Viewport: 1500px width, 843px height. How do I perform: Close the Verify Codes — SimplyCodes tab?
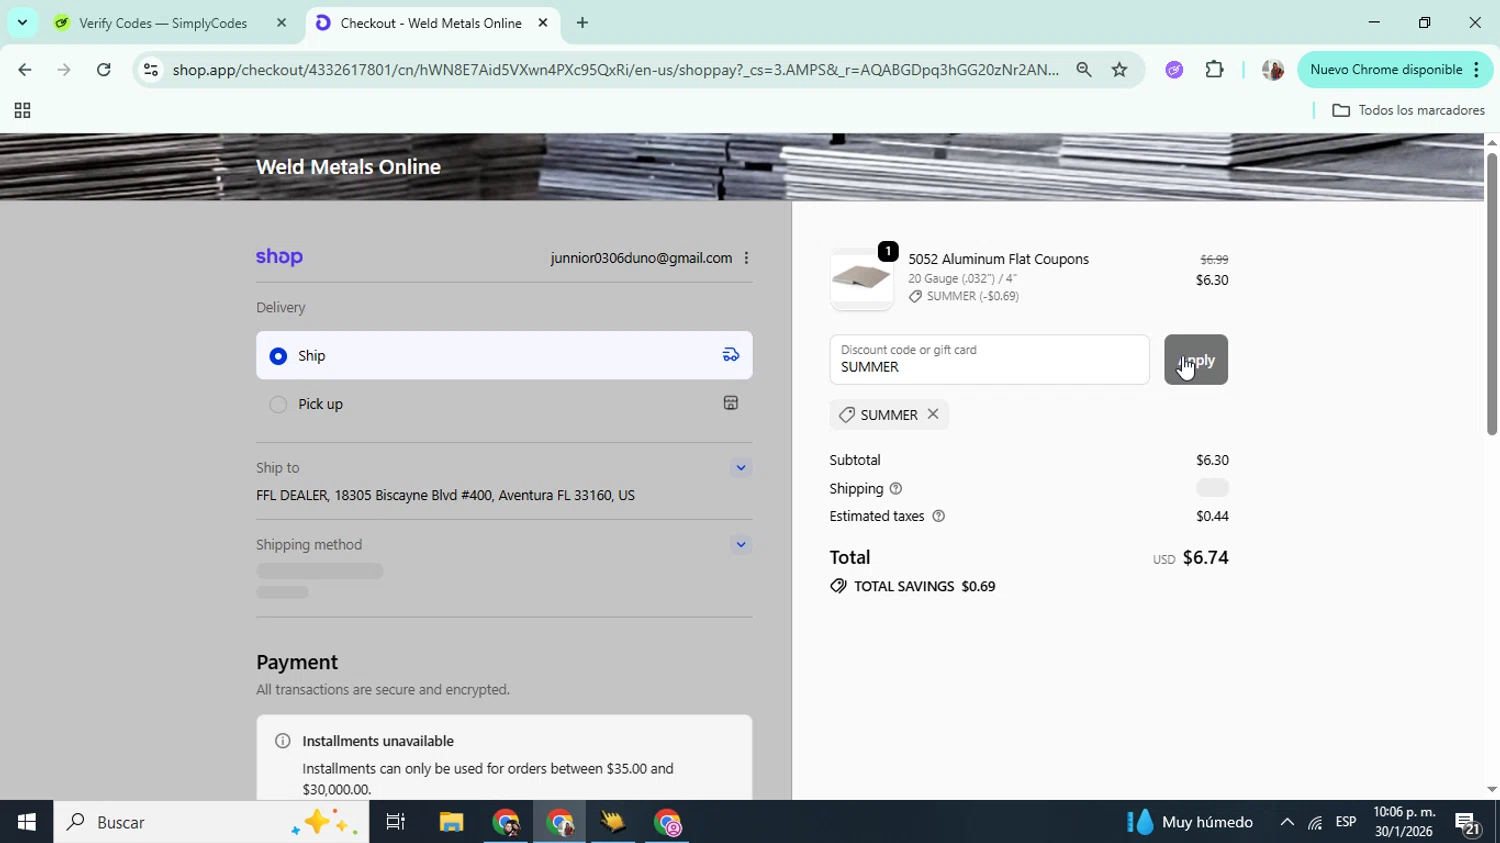281,23
